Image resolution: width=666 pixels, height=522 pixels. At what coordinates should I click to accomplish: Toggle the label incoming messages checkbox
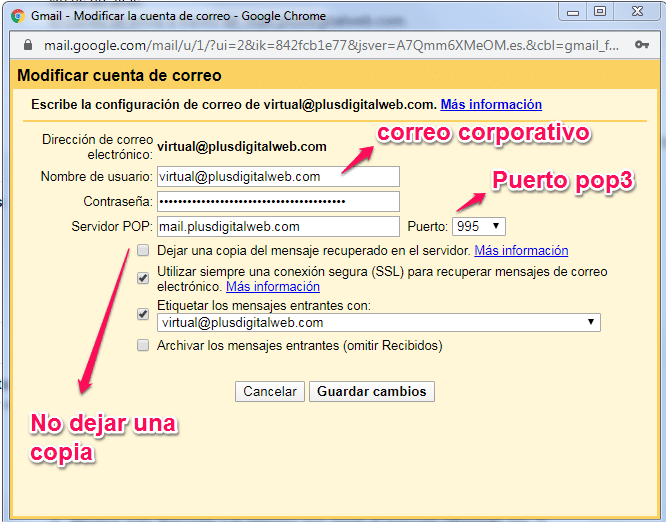coord(143,314)
